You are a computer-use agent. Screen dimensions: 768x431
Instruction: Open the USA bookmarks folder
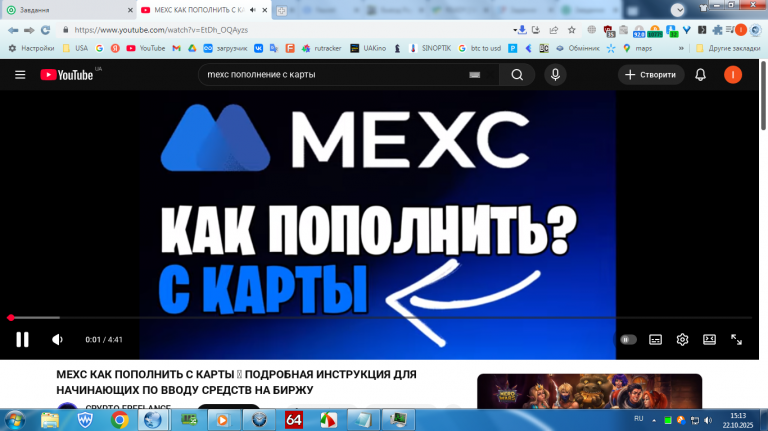point(75,48)
